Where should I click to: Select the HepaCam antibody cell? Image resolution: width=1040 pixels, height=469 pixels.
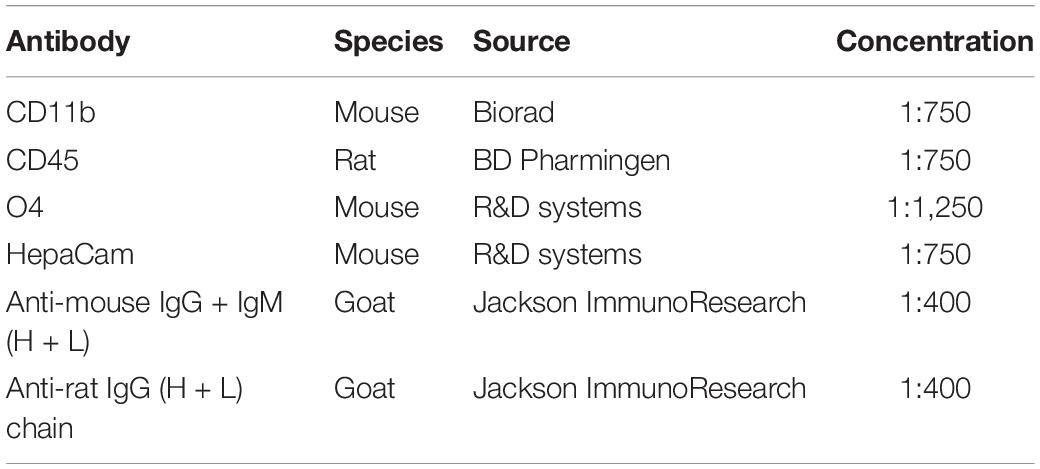70,254
